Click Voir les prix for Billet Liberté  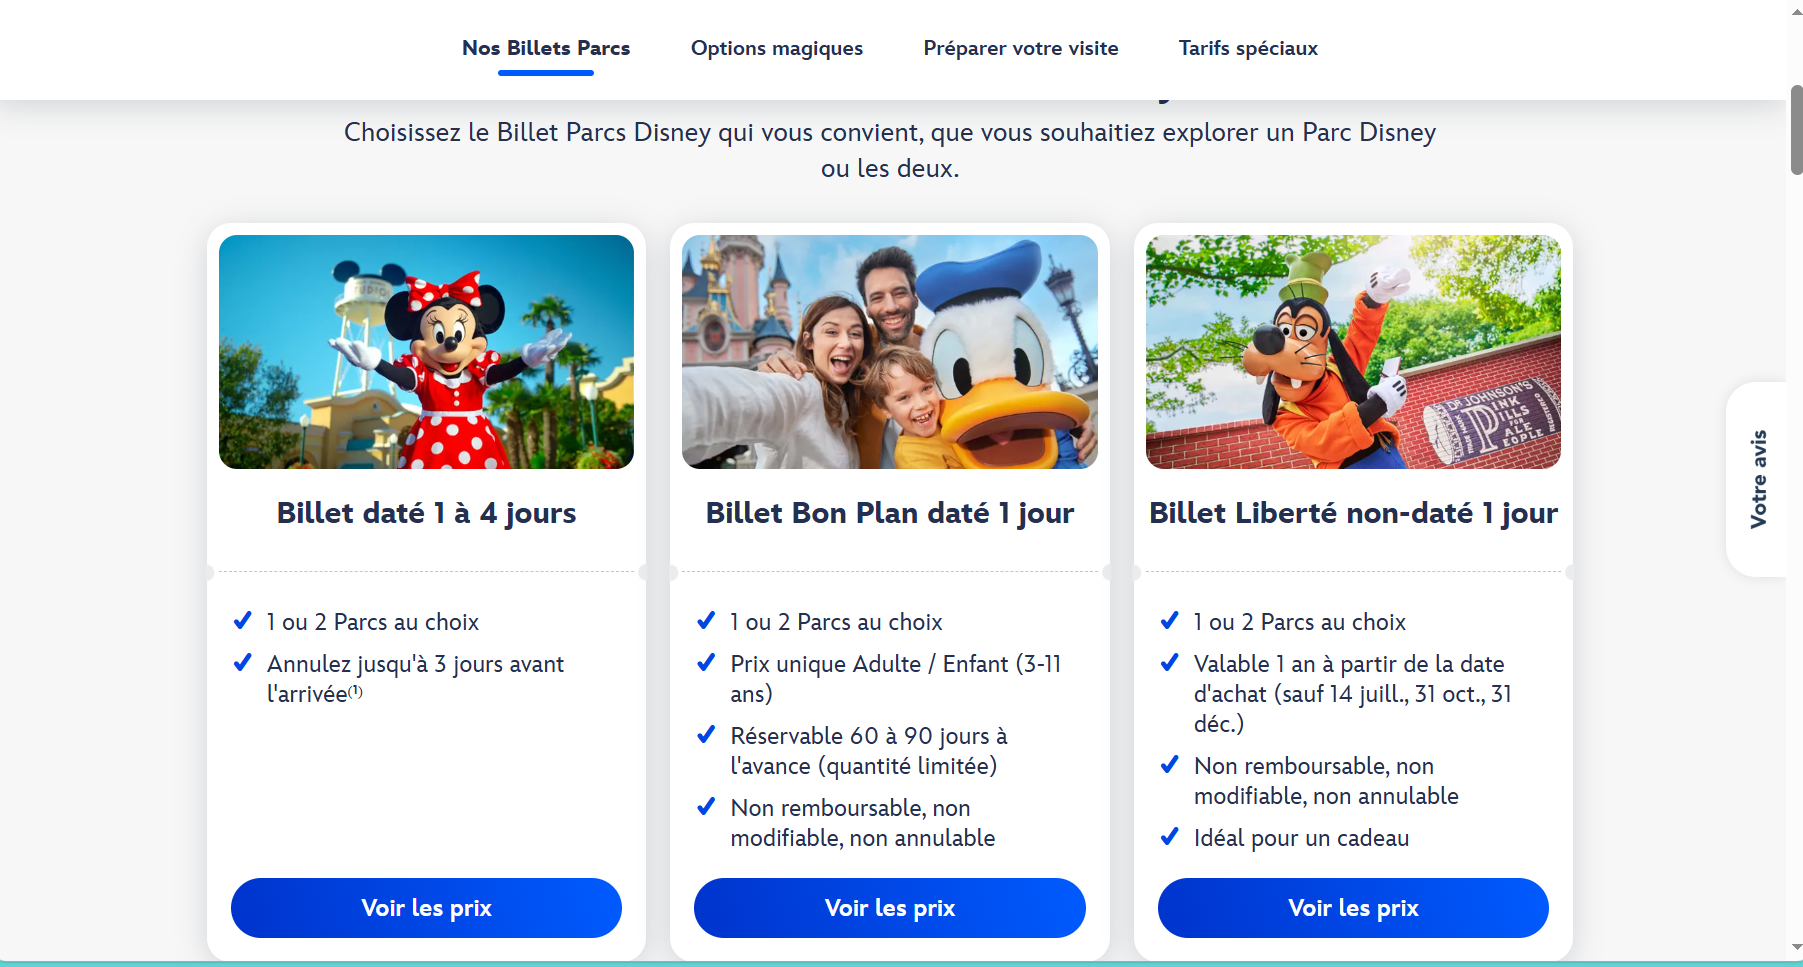1352,908
